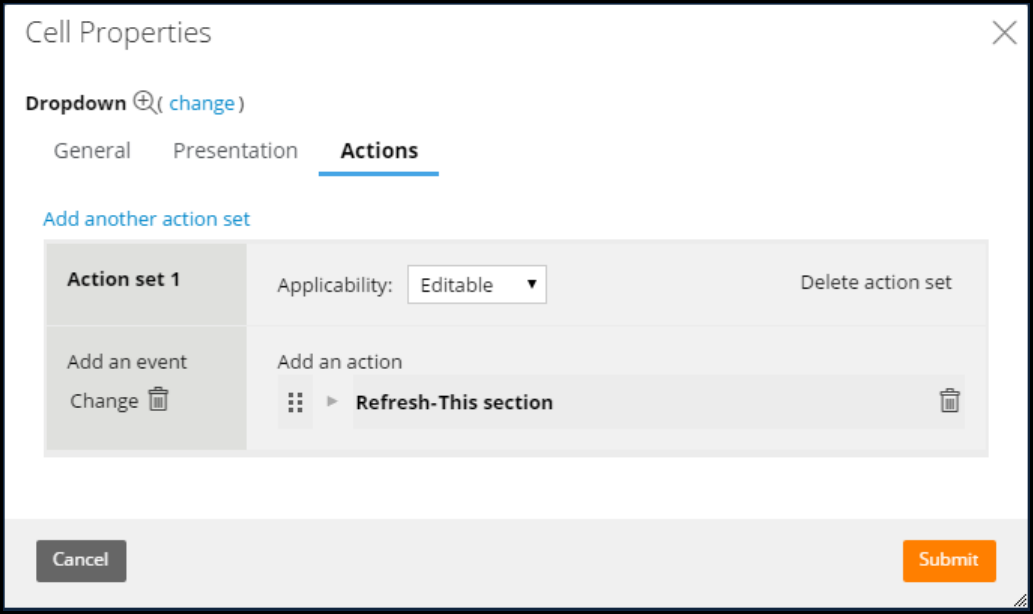Click Add an action
Viewport: 1033px width, 614px height.
[x=339, y=362]
